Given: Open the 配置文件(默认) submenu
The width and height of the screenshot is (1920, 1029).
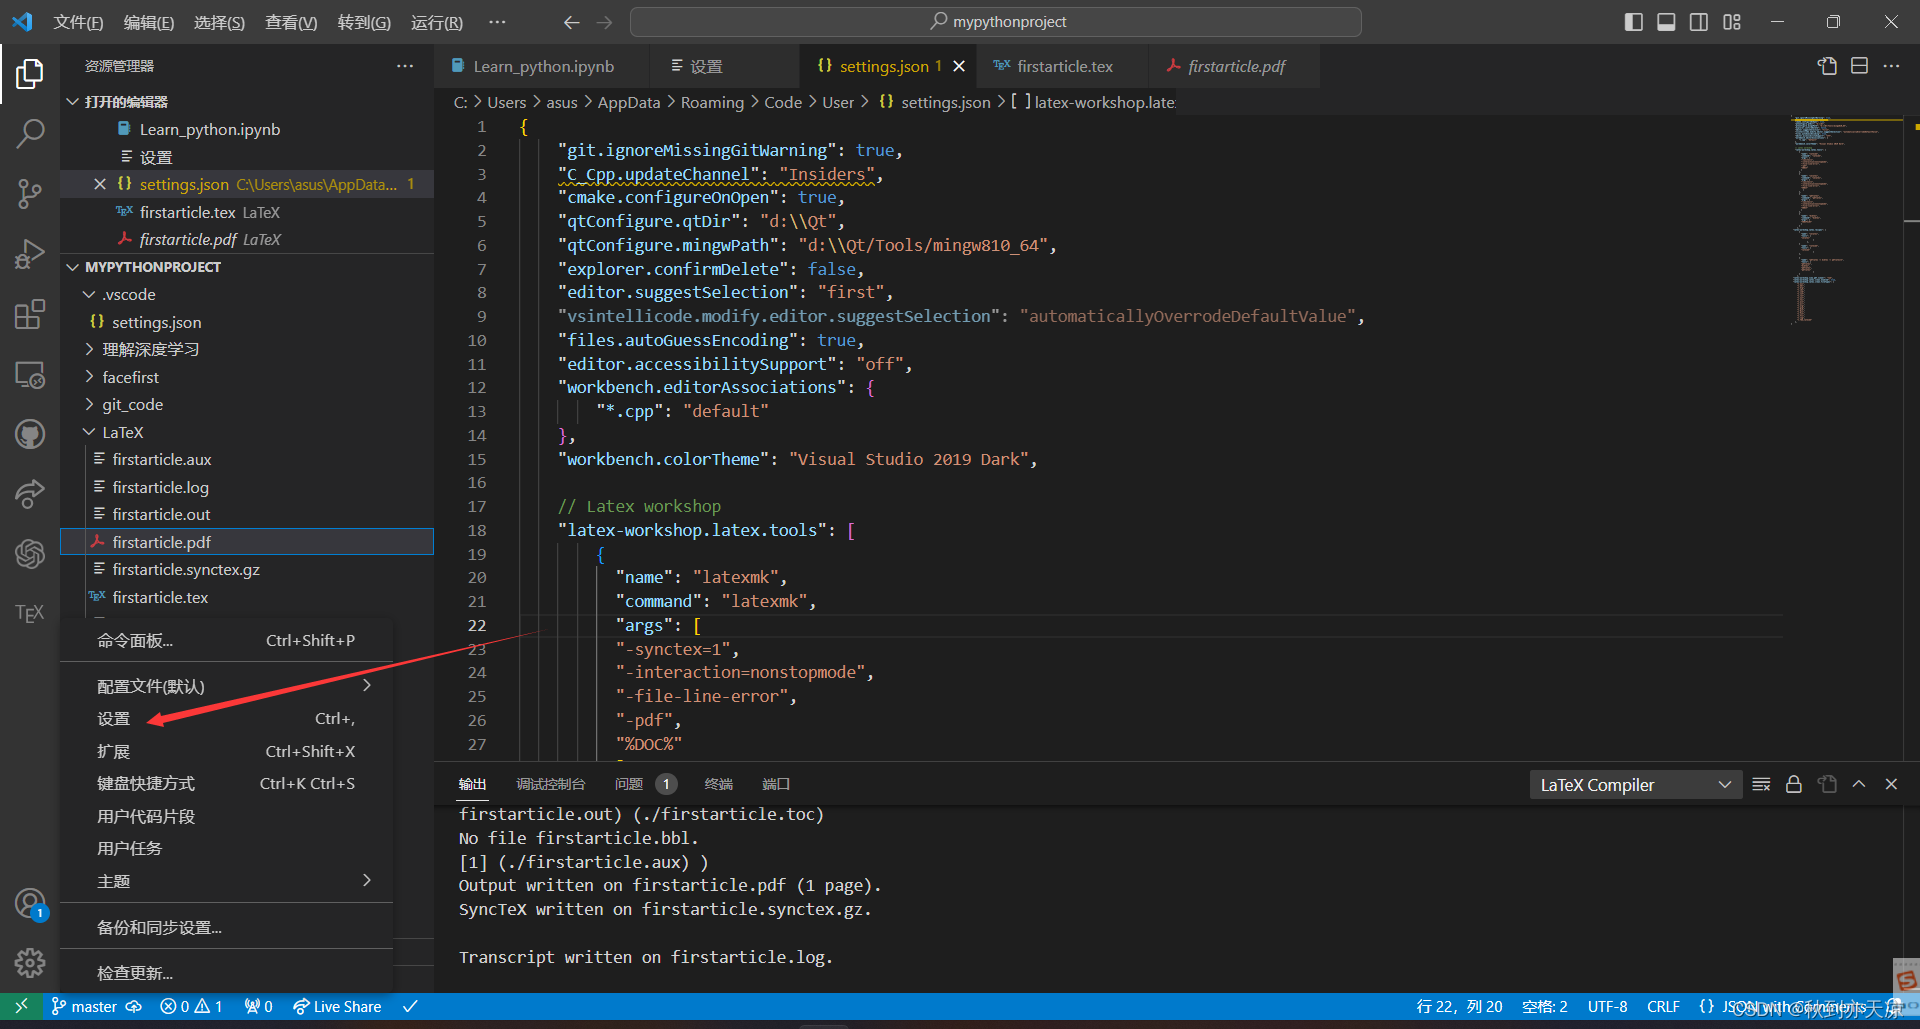Looking at the screenshot, I should (227, 686).
